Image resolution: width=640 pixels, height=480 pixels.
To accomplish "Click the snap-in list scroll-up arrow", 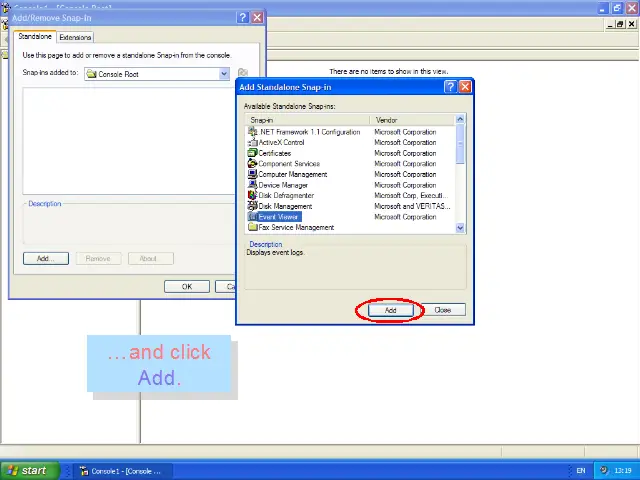I will point(460,120).
